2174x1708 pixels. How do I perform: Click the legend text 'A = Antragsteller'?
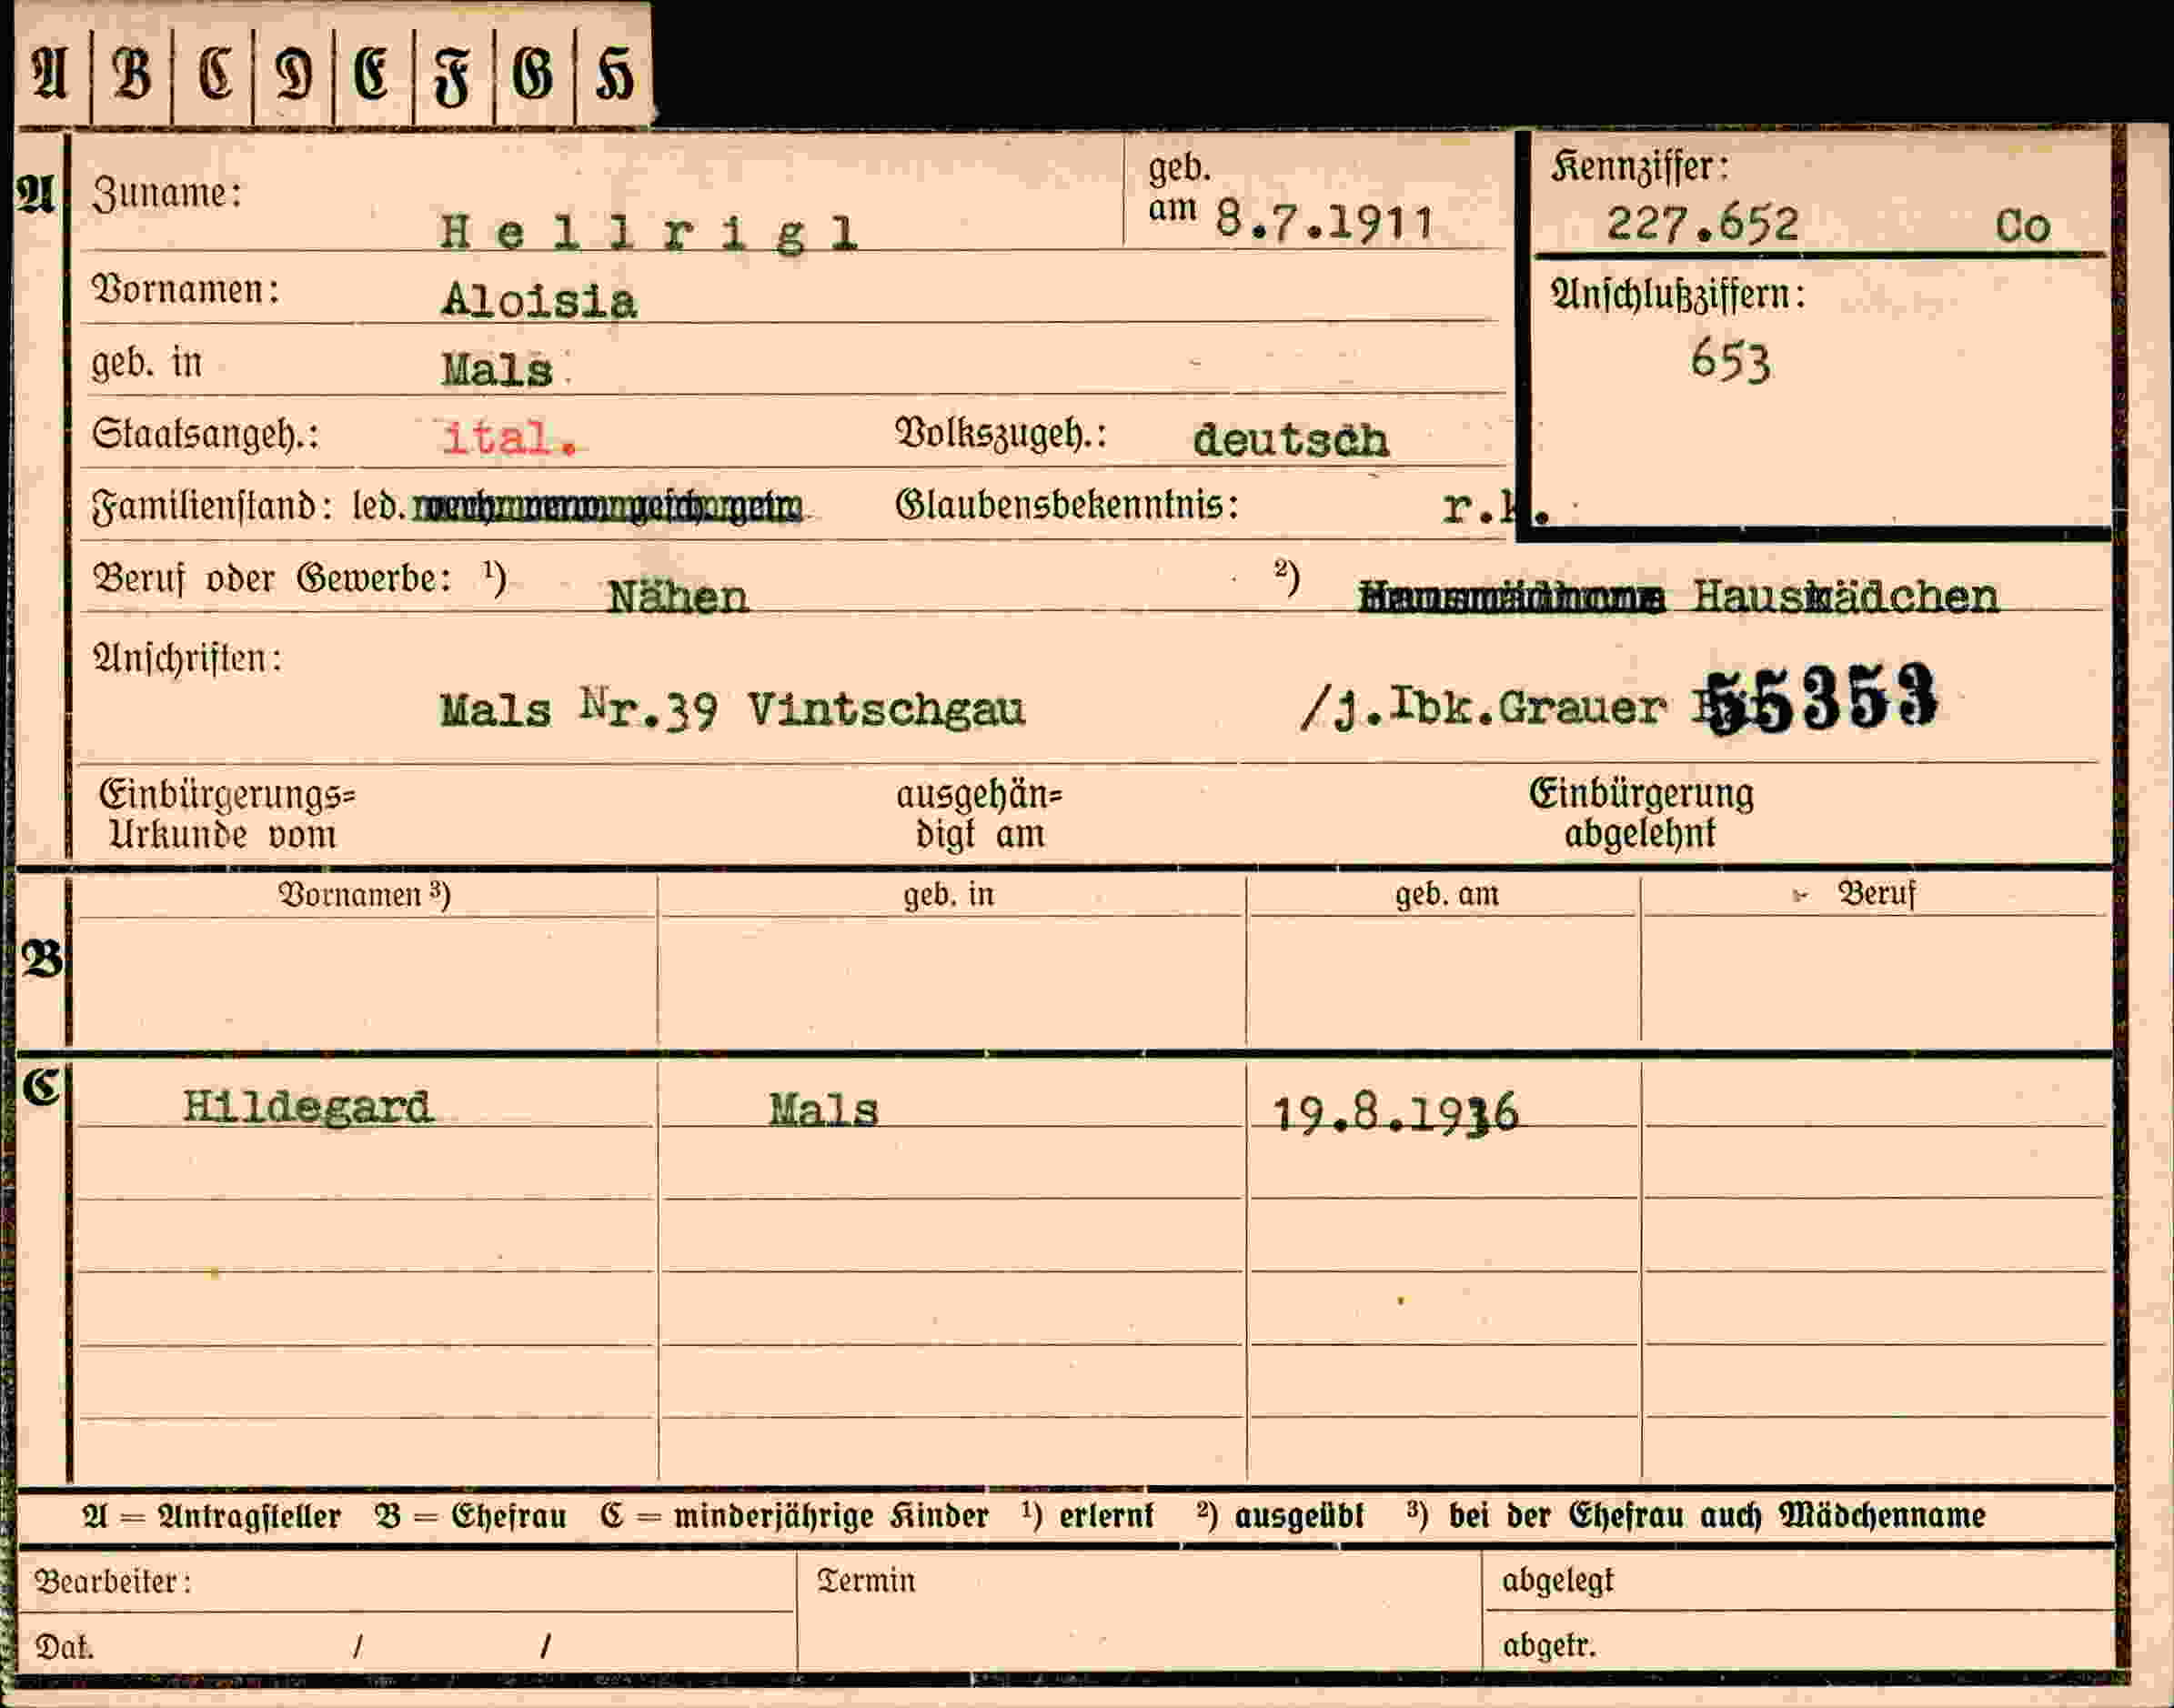click(x=212, y=1517)
